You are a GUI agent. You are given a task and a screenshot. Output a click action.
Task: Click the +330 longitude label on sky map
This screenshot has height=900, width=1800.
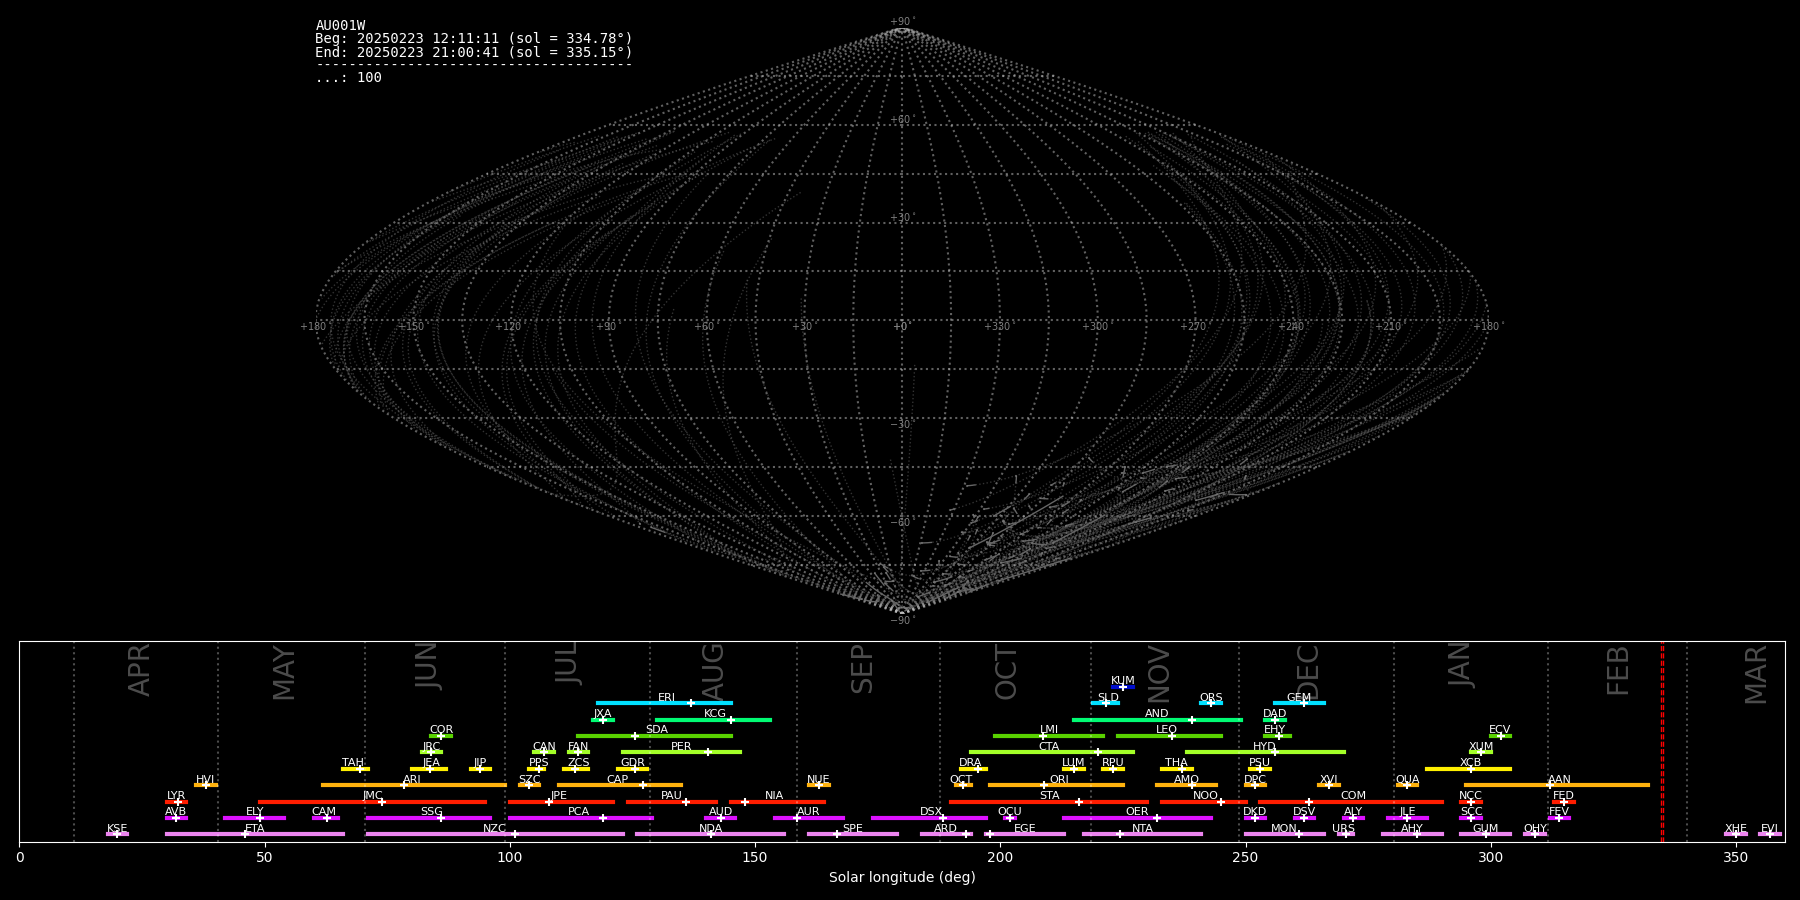point(997,327)
